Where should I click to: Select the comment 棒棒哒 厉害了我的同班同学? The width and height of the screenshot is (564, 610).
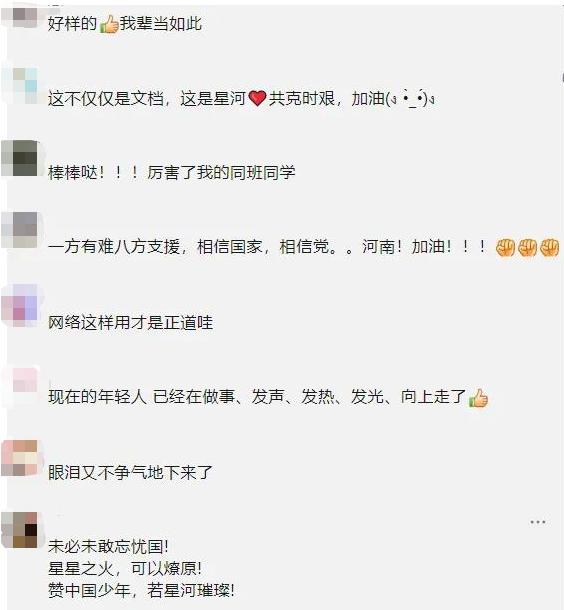(172, 172)
